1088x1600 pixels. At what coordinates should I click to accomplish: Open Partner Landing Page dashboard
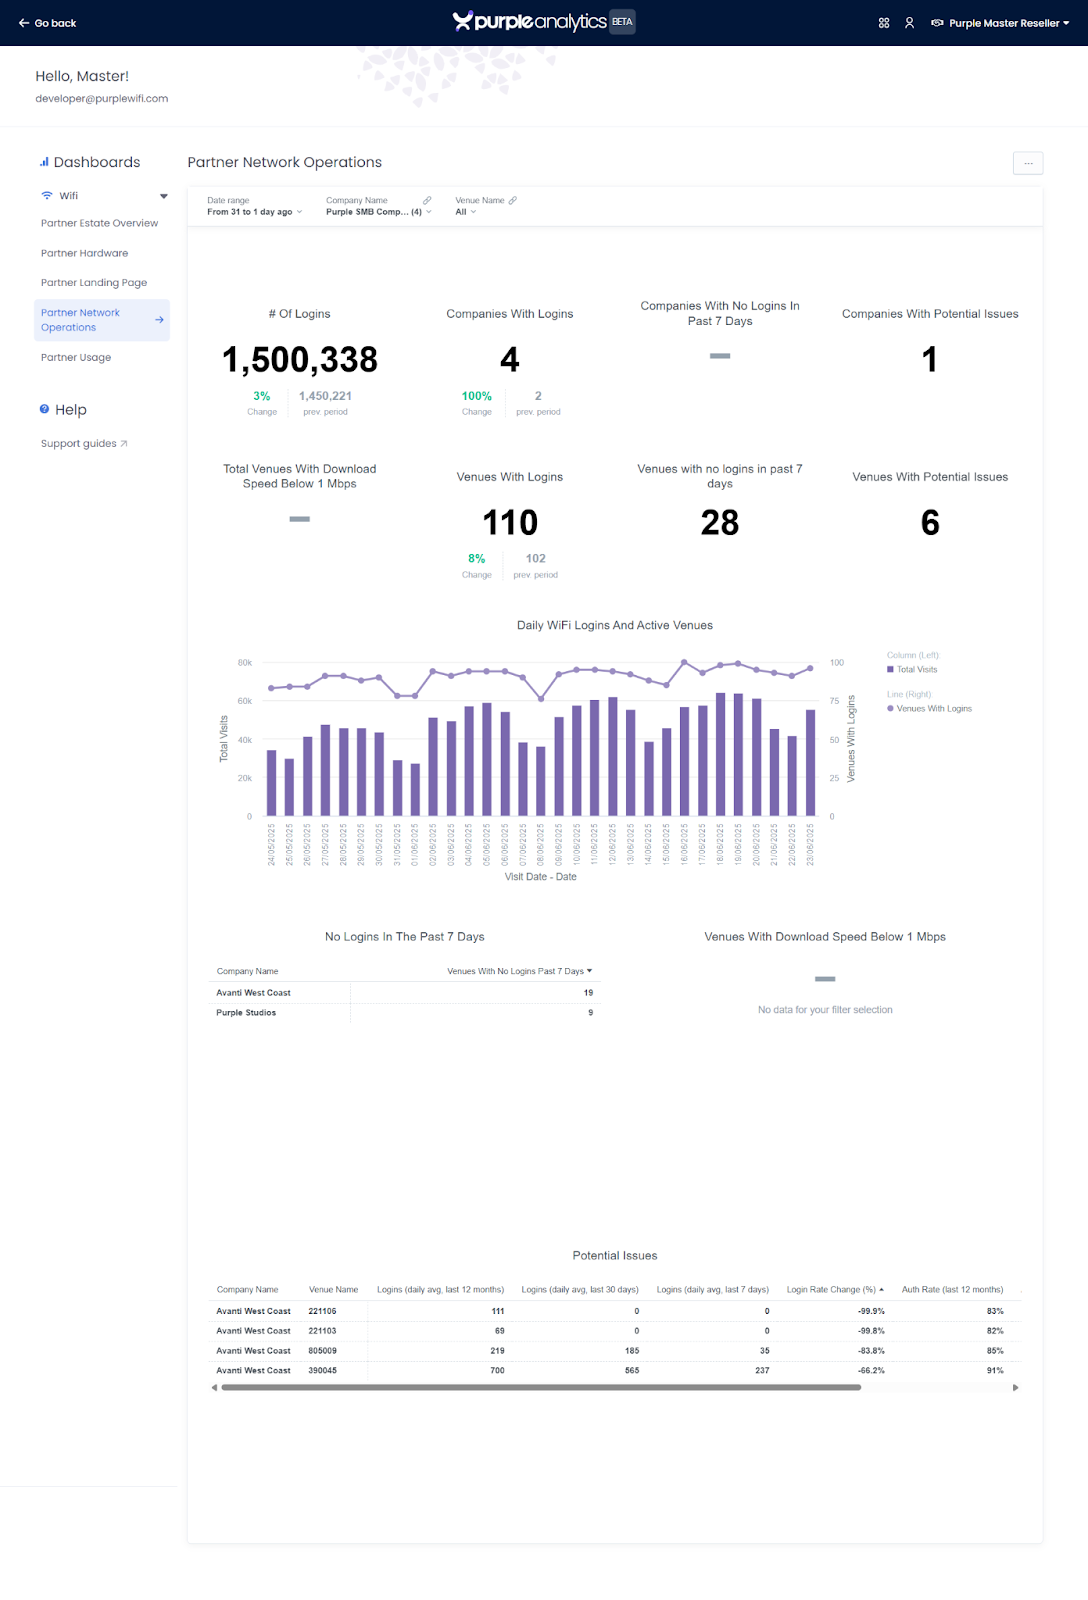pos(94,283)
